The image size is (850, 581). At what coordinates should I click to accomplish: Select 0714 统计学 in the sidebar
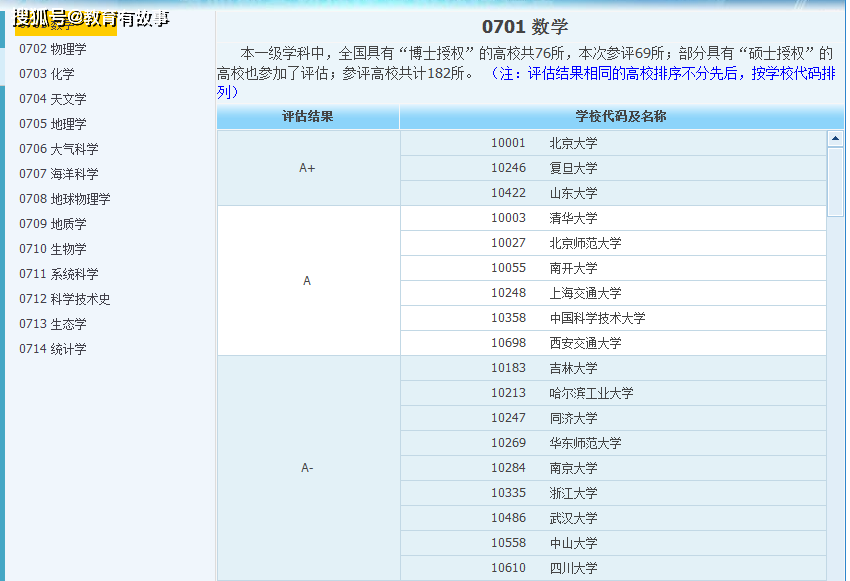(53, 349)
